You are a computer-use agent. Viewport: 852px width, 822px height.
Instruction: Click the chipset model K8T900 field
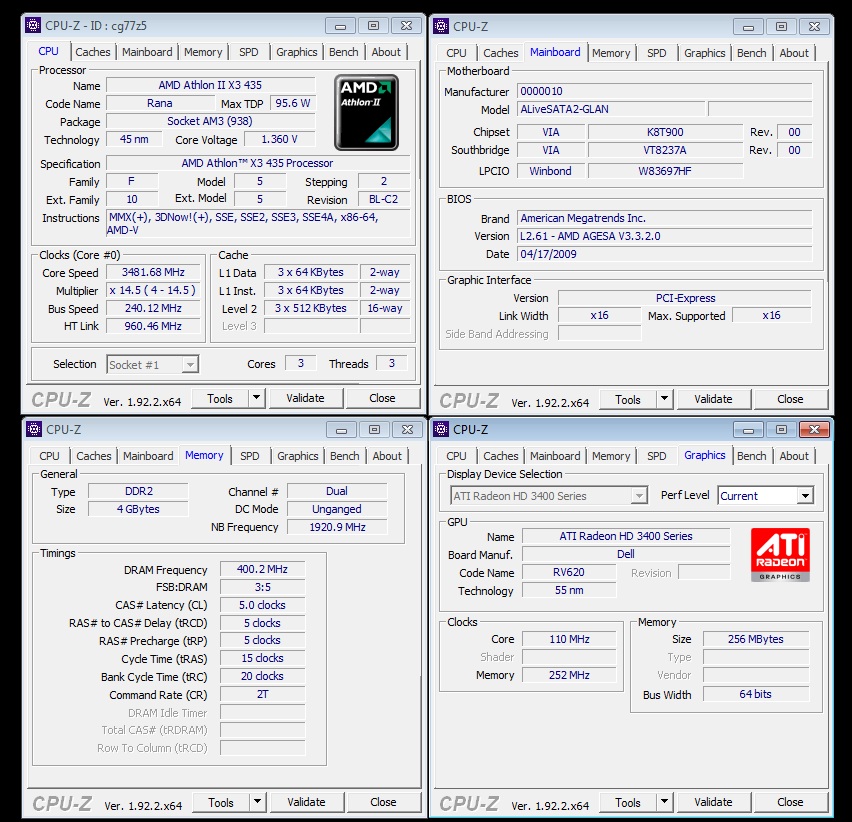tap(665, 132)
